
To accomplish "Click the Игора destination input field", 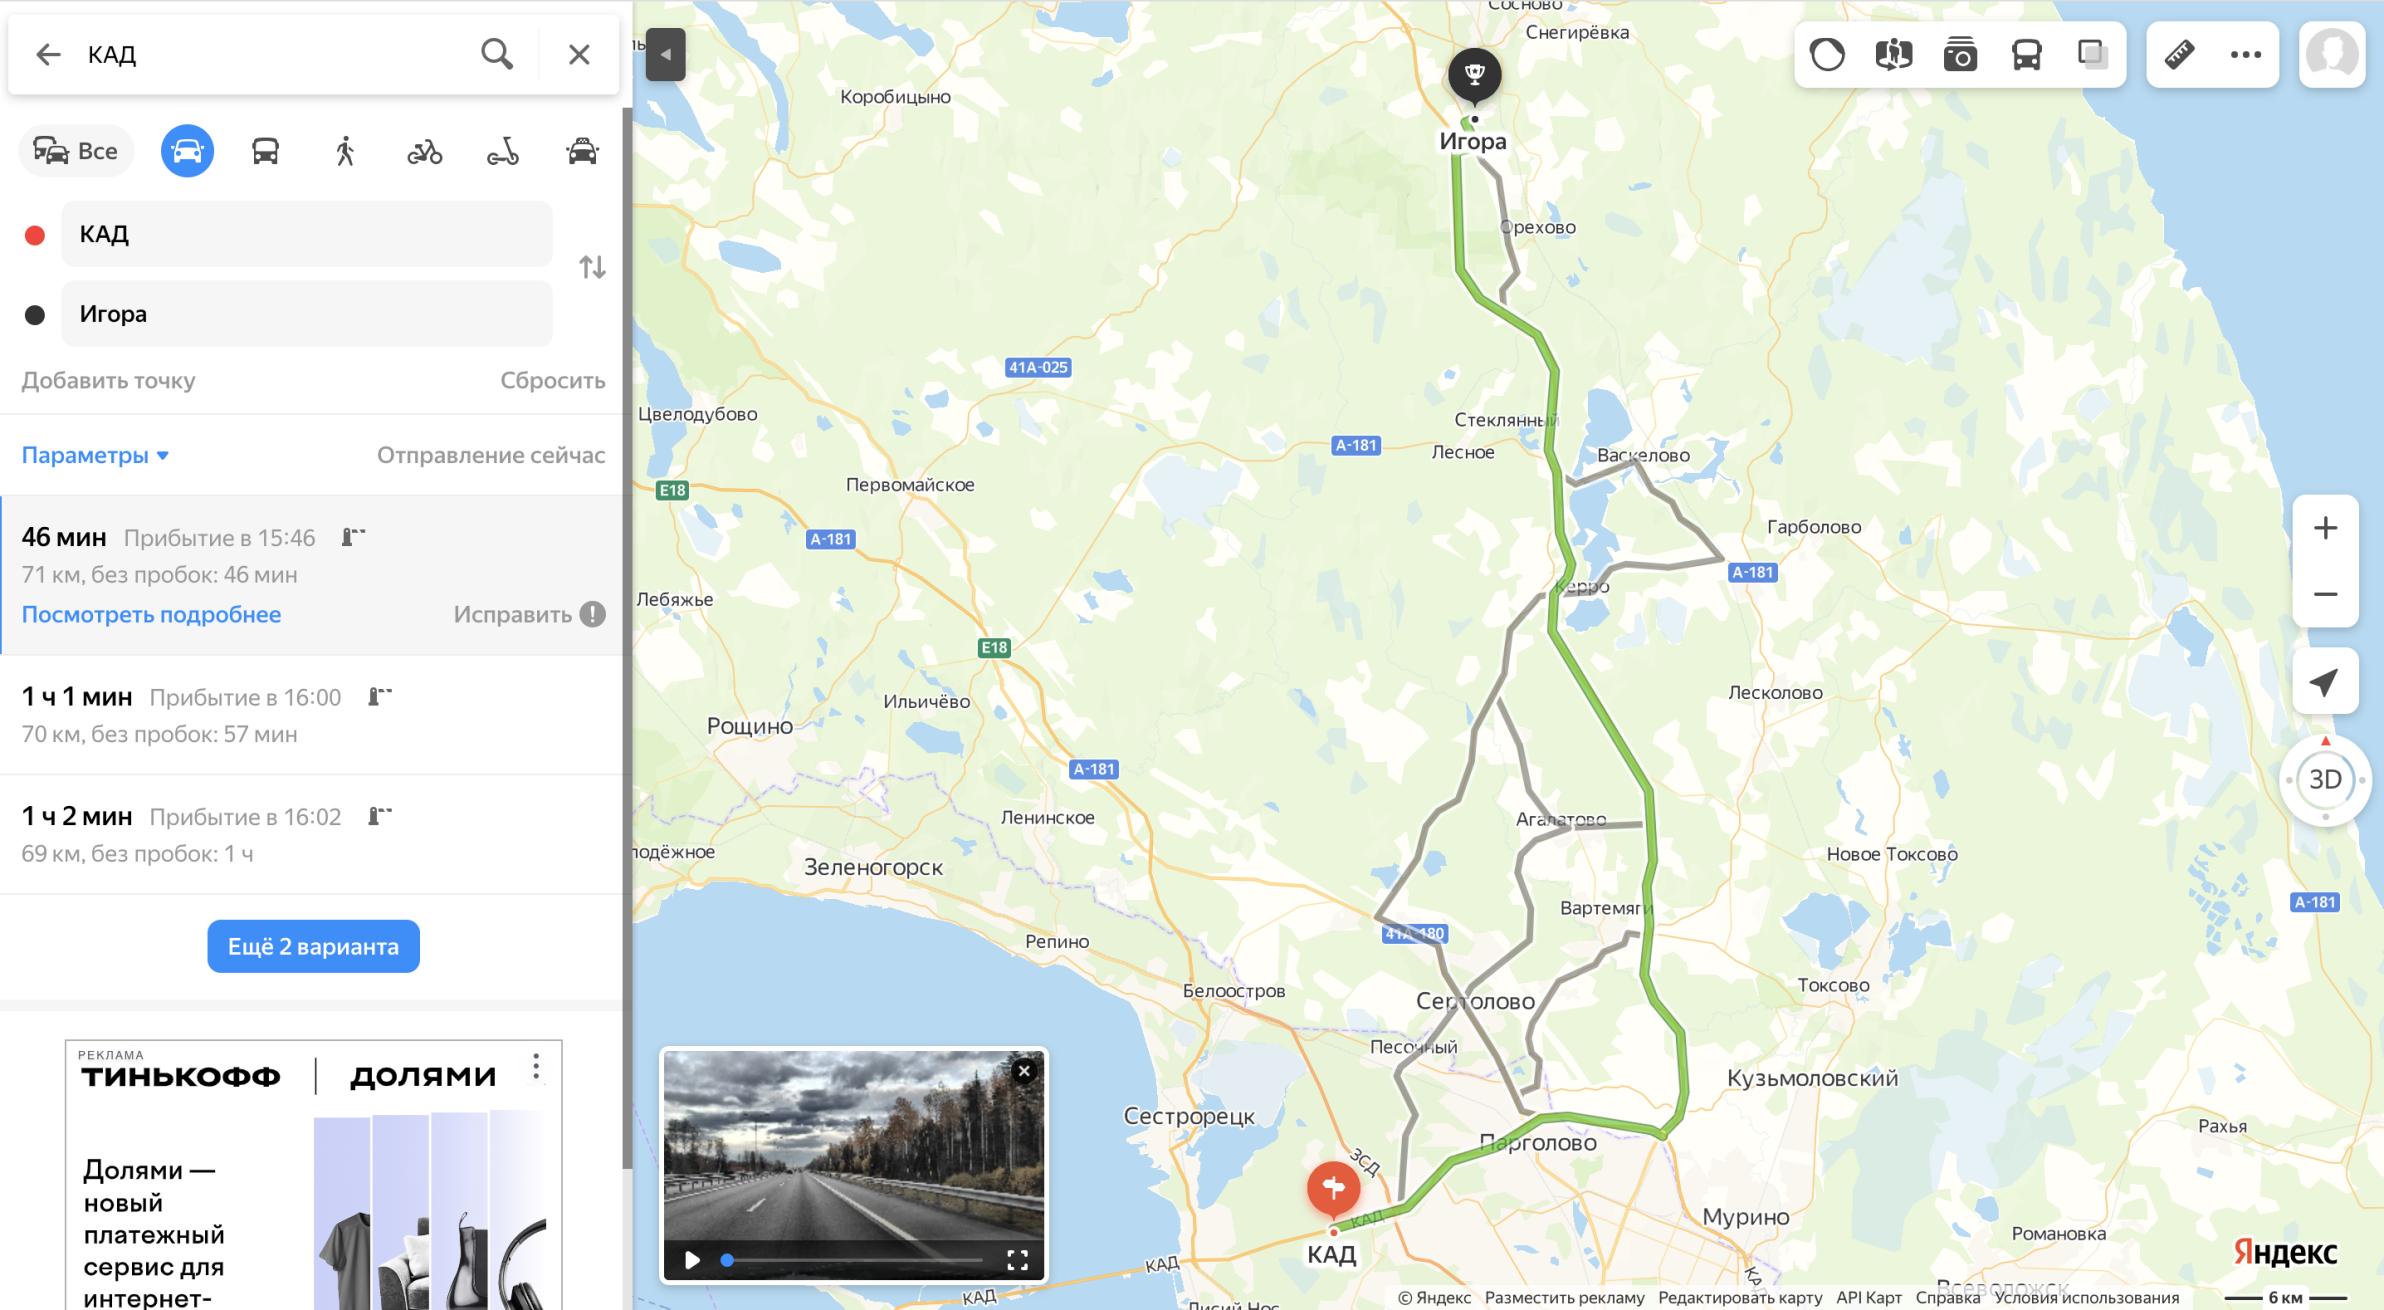I will 307,314.
